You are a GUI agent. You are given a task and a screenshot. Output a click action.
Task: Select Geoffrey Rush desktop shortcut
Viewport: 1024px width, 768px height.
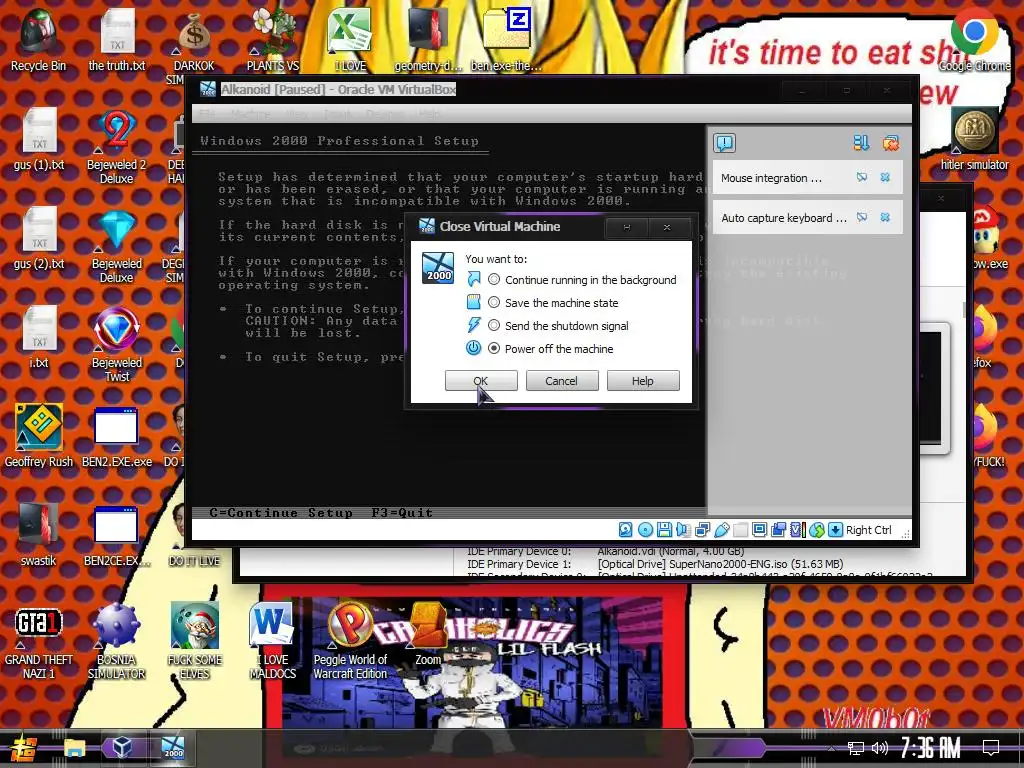click(39, 436)
